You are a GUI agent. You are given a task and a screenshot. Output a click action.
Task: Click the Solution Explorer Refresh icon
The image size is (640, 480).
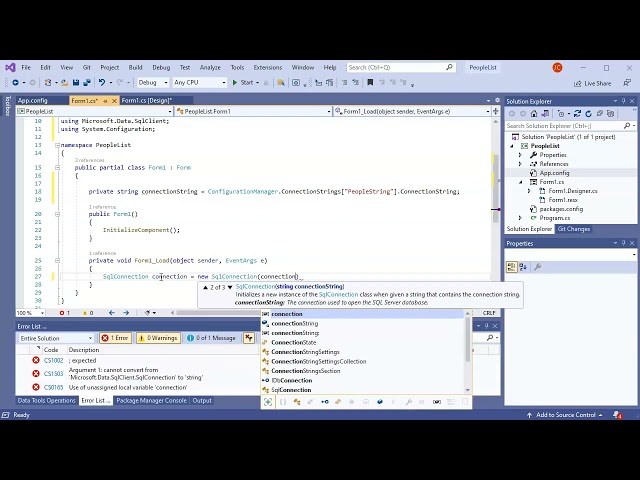click(x=588, y=114)
